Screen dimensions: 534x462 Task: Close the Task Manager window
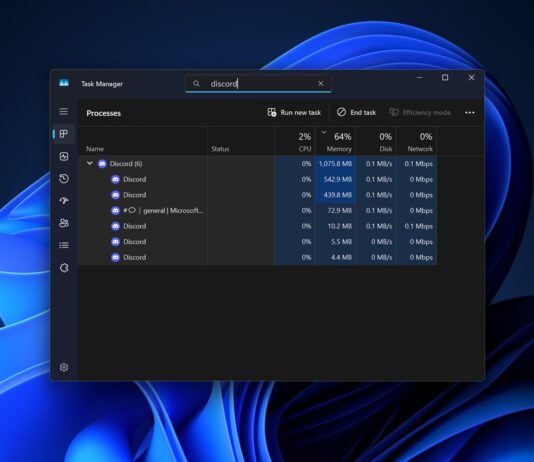click(471, 78)
